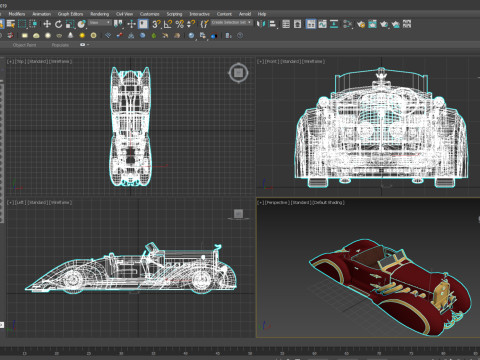The width and height of the screenshot is (480, 360).
Task: Open the Autodesk A360 gallery icon
Action: [407, 24]
